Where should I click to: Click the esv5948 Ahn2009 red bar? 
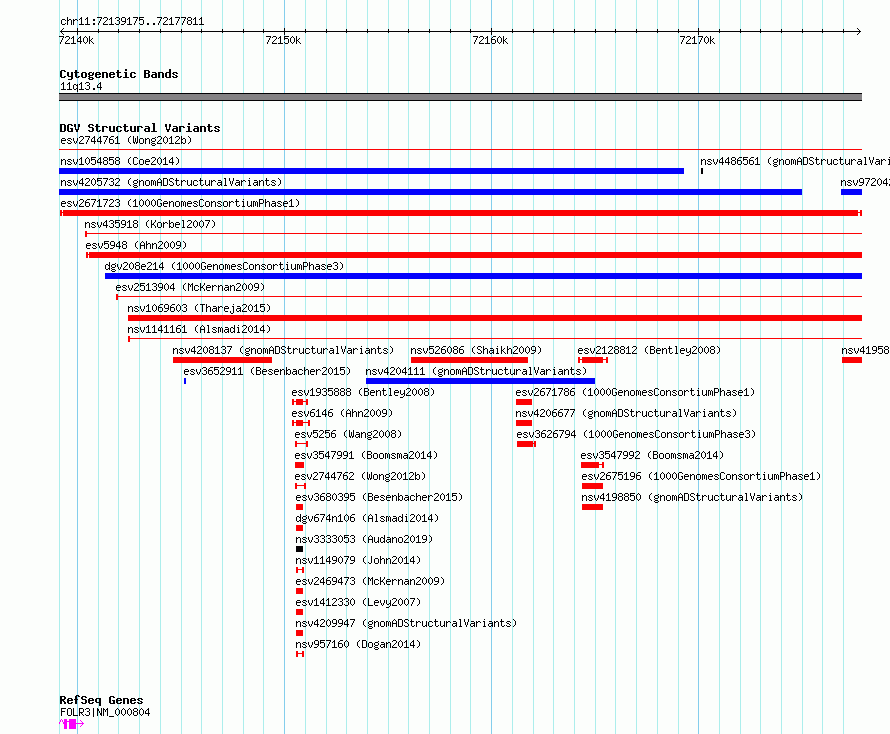474,255
